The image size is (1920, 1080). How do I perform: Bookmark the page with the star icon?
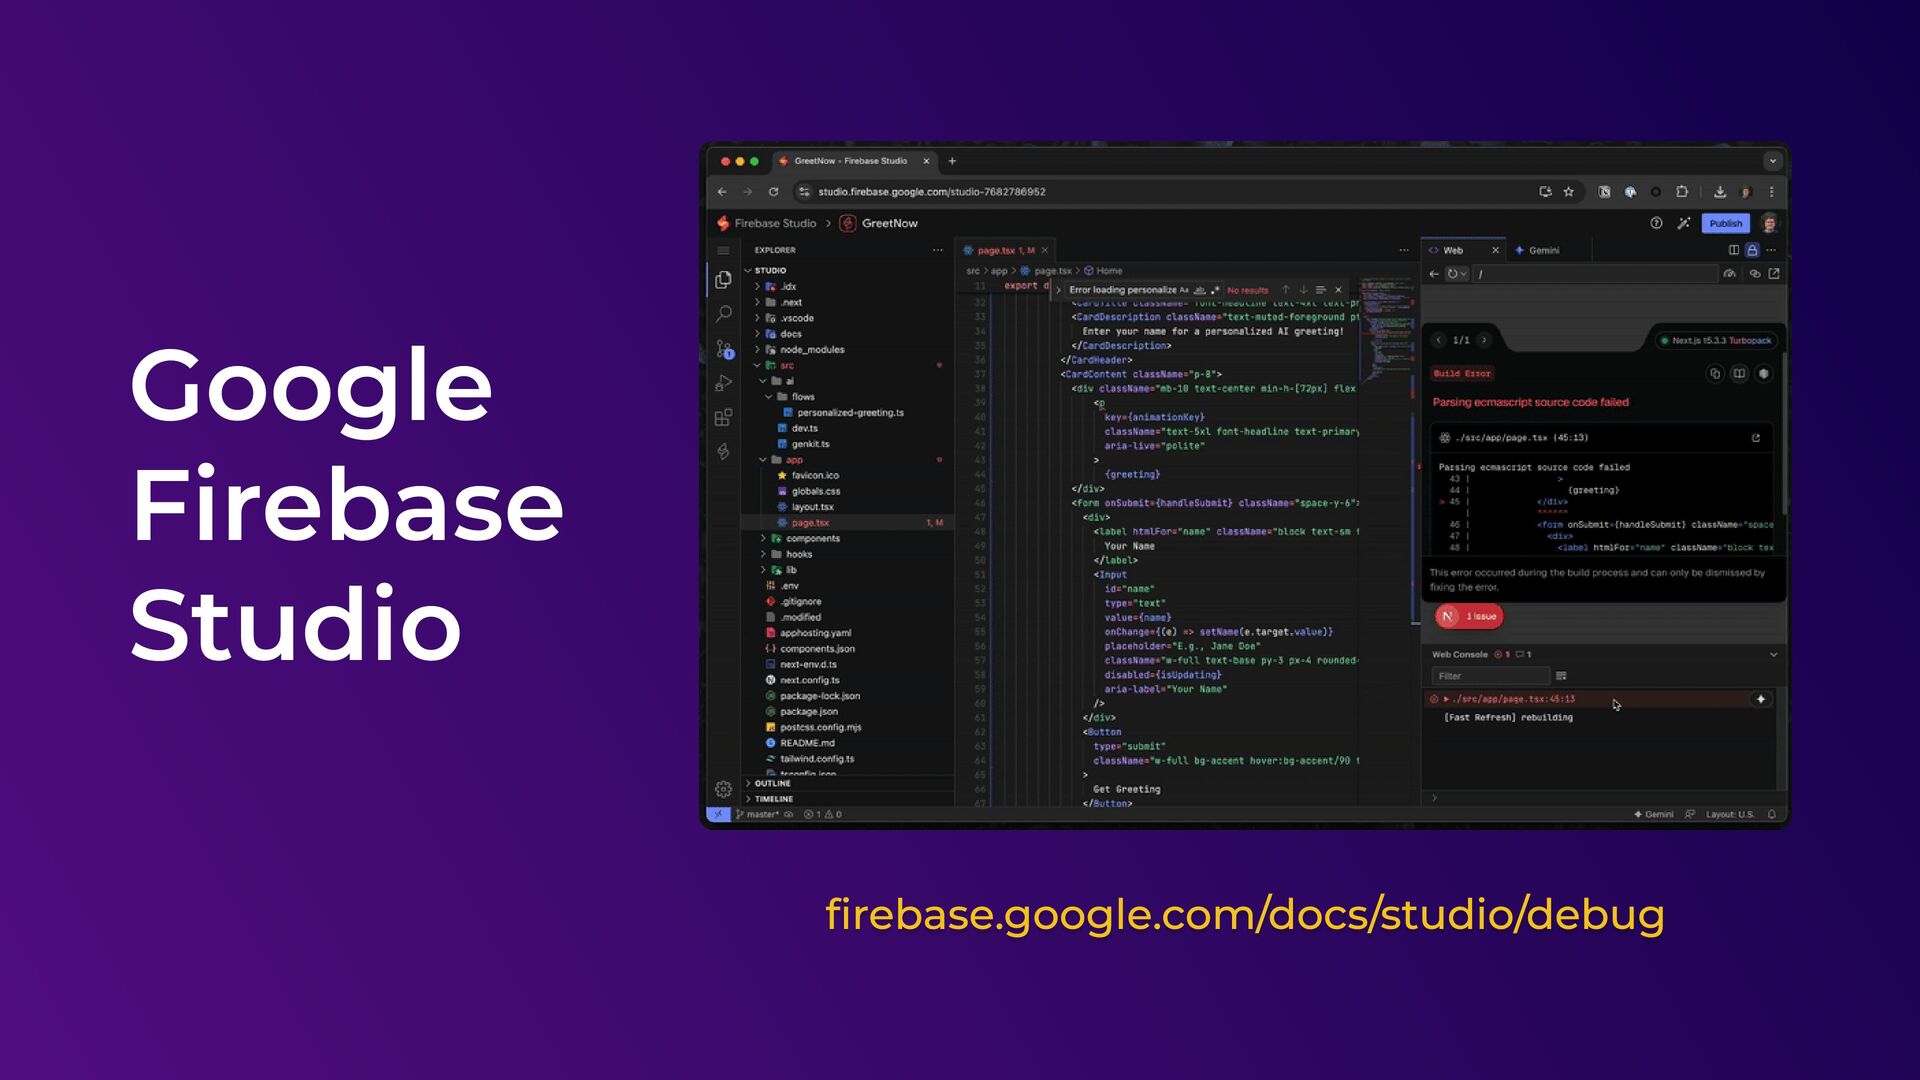click(1568, 192)
